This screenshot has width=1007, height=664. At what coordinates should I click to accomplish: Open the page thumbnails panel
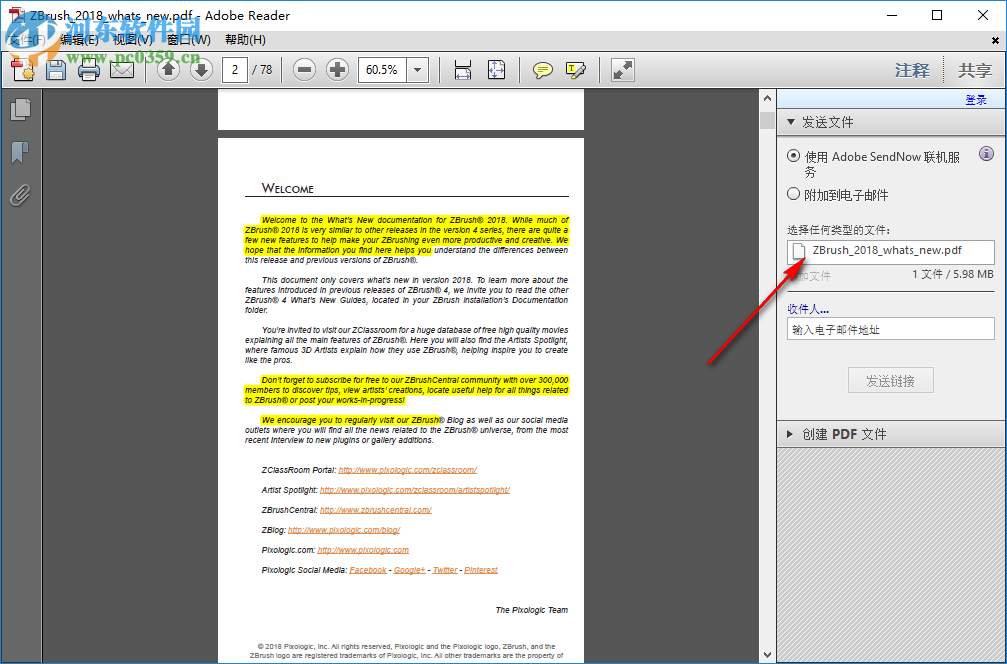[20, 110]
